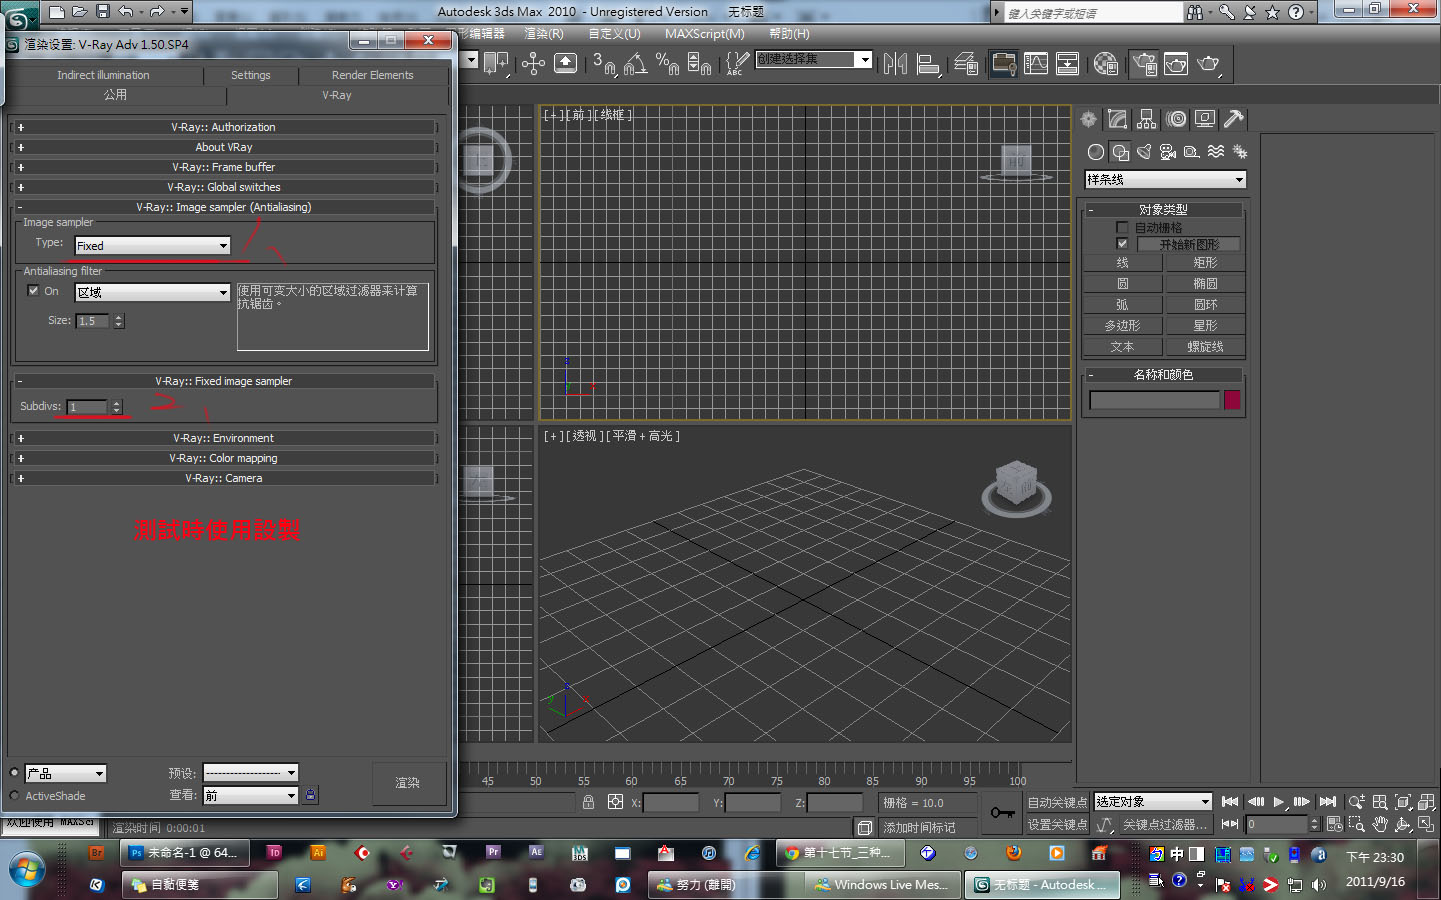
Task: Click the 星形 star shape button
Action: (1205, 326)
